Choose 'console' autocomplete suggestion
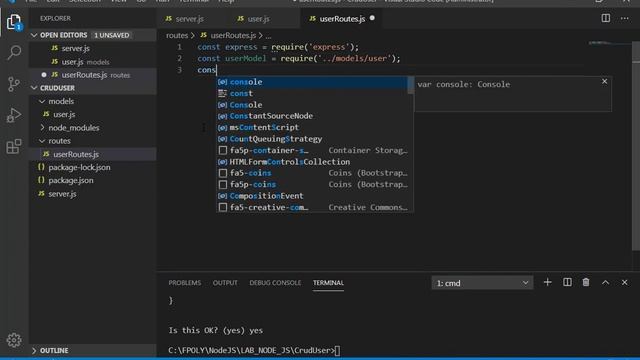This screenshot has height=360, width=640. pyautogui.click(x=312, y=82)
